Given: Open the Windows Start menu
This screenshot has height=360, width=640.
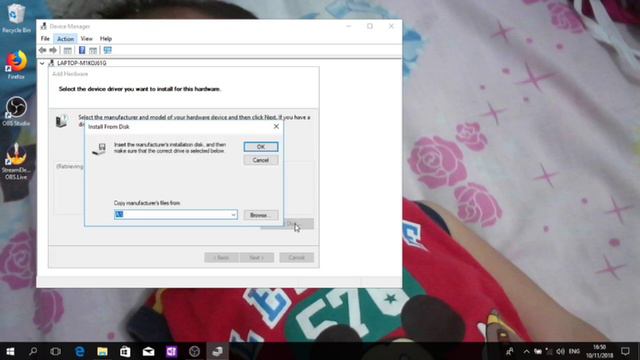Looking at the screenshot, I should pyautogui.click(x=11, y=351).
